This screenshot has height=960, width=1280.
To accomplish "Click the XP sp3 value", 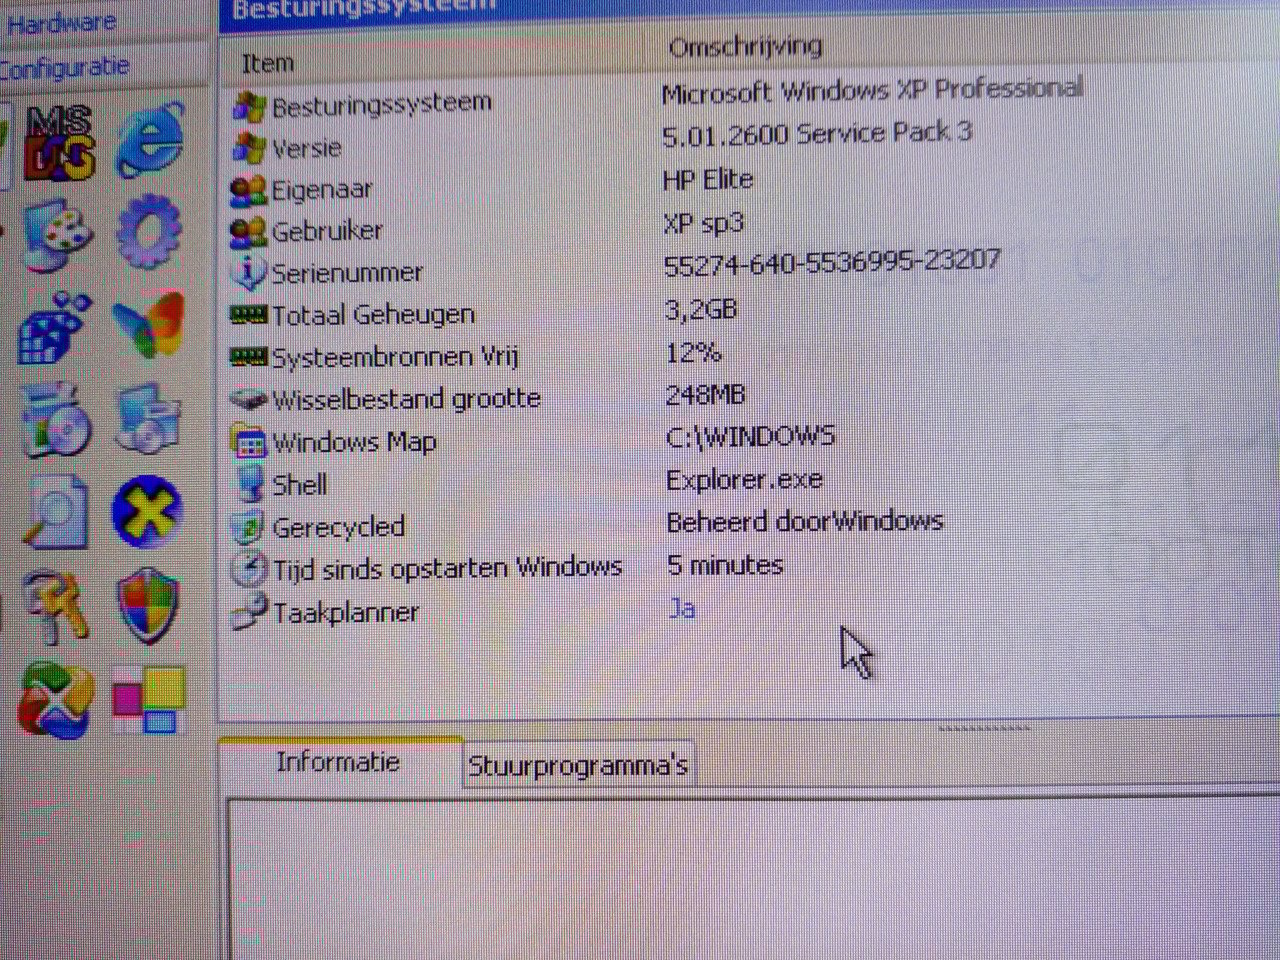I will pos(704,224).
